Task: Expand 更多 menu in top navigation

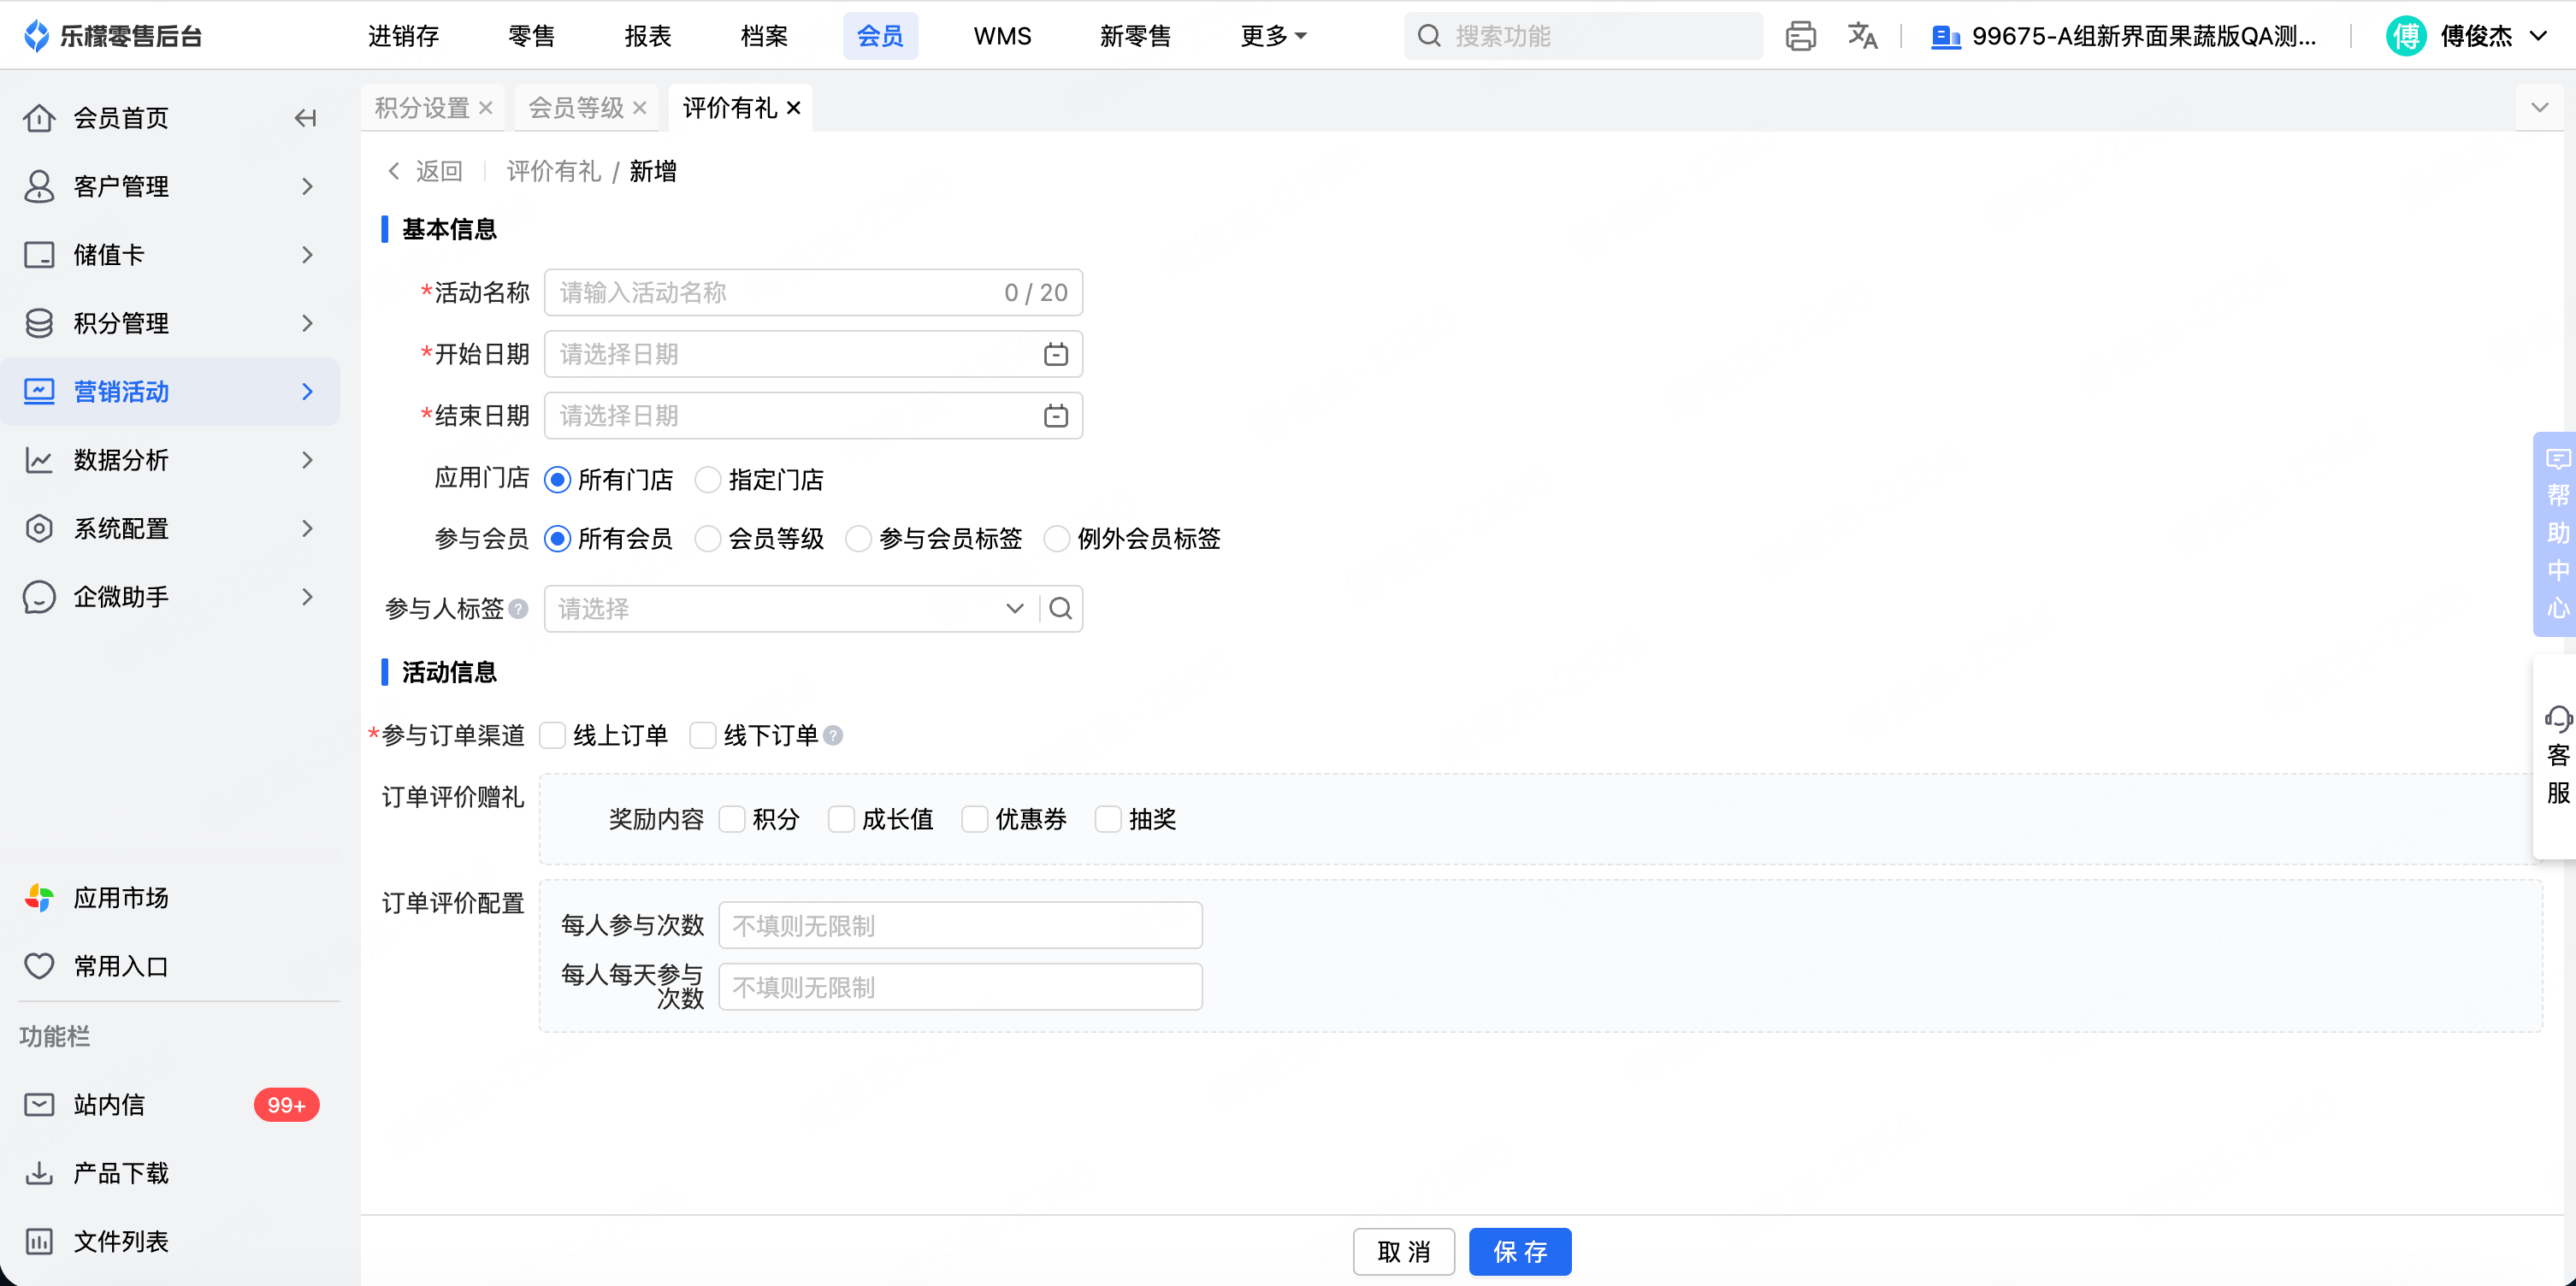Action: coord(1272,36)
